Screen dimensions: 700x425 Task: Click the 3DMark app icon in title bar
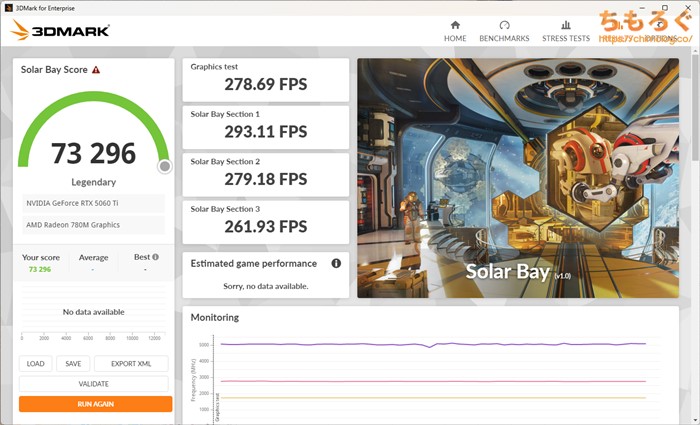[x=8, y=8]
